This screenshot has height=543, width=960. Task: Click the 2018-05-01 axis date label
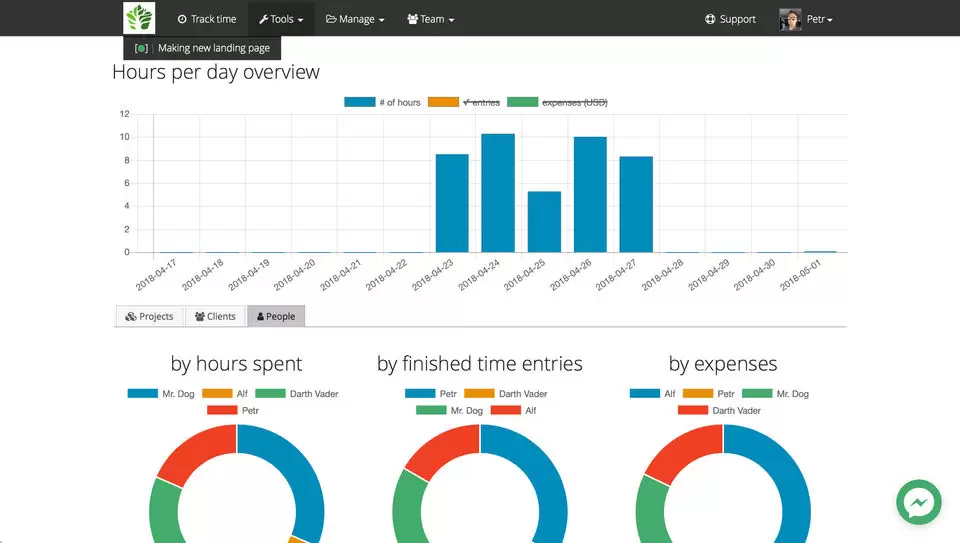coord(800,275)
